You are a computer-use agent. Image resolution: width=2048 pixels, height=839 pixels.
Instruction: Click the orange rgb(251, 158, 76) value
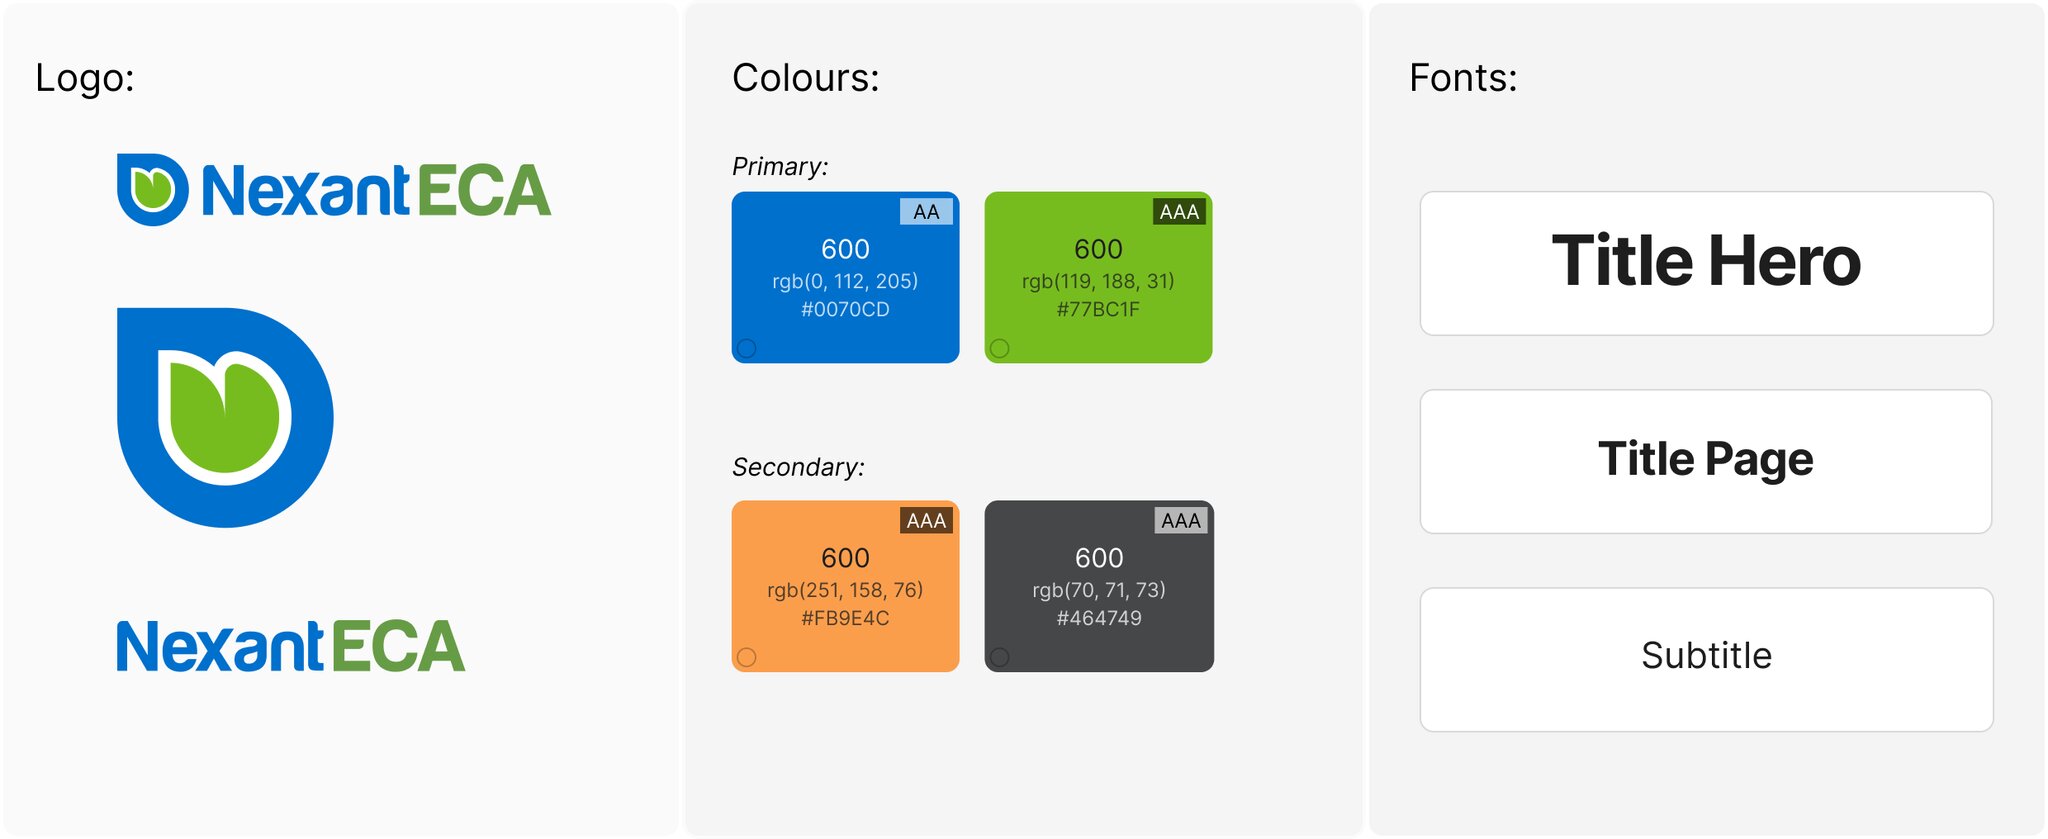coord(845,590)
